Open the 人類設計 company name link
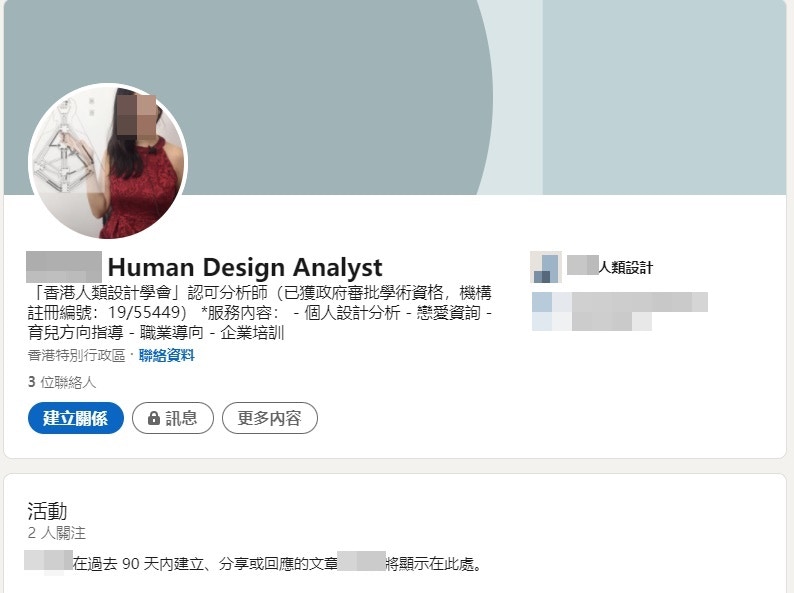The width and height of the screenshot is (794, 593). coord(610,267)
